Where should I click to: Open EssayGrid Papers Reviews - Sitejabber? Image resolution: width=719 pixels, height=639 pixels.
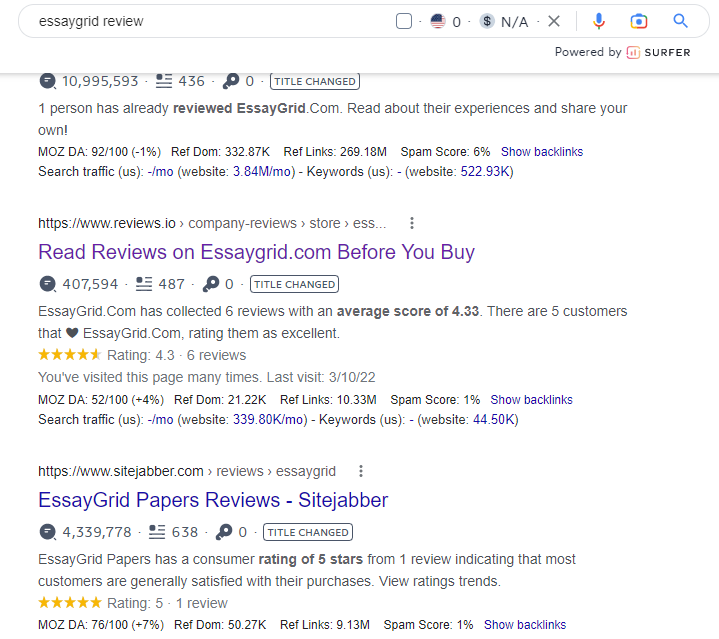click(x=213, y=500)
